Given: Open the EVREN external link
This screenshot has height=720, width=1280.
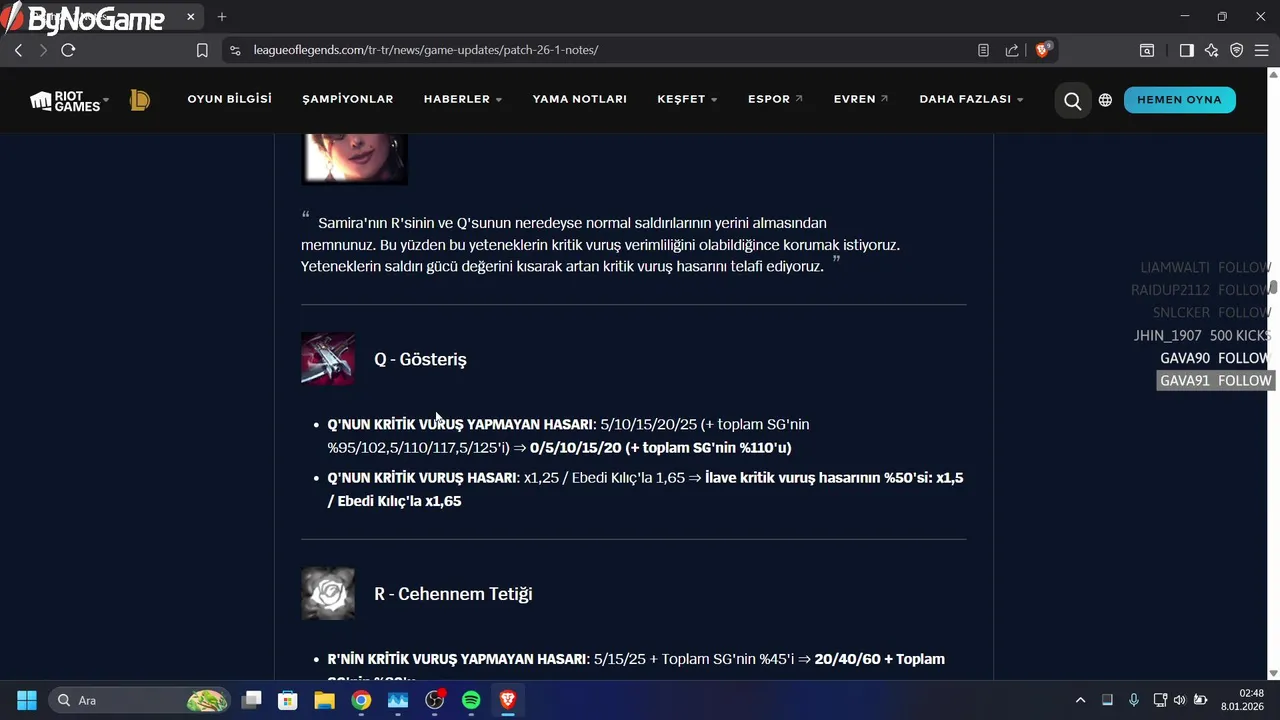Looking at the screenshot, I should coord(861,99).
